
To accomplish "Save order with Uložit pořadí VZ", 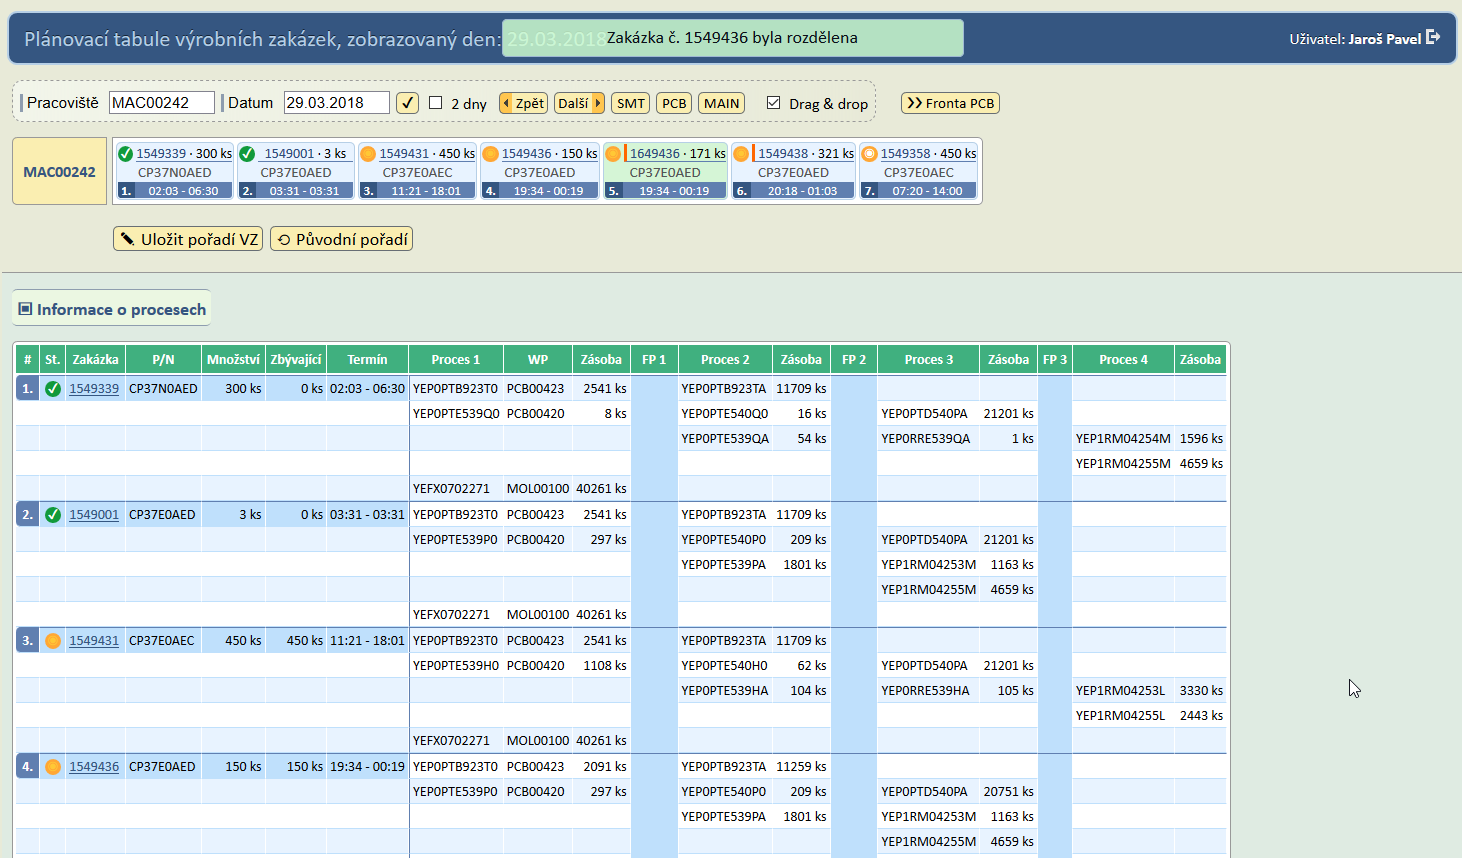I will (188, 239).
